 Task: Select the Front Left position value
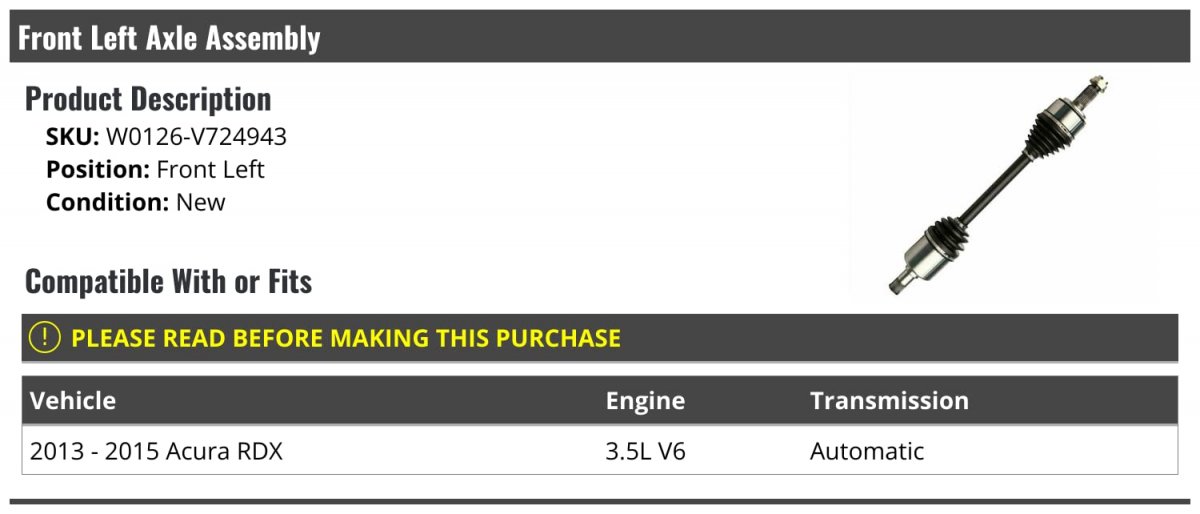click(210, 169)
